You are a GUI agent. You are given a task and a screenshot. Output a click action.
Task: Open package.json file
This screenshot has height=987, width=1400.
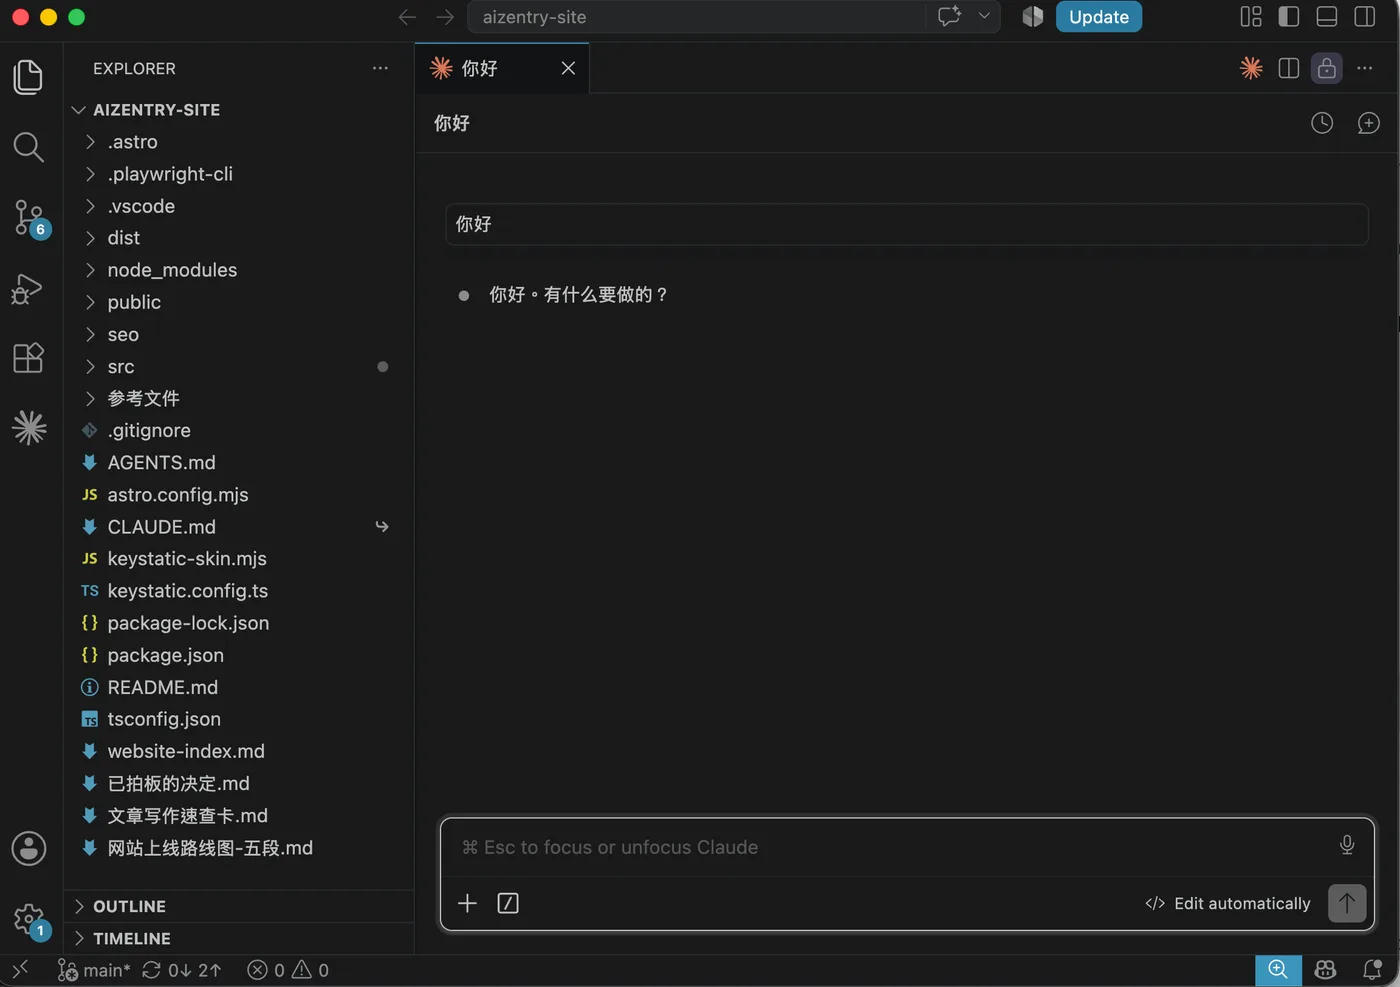pos(240,655)
